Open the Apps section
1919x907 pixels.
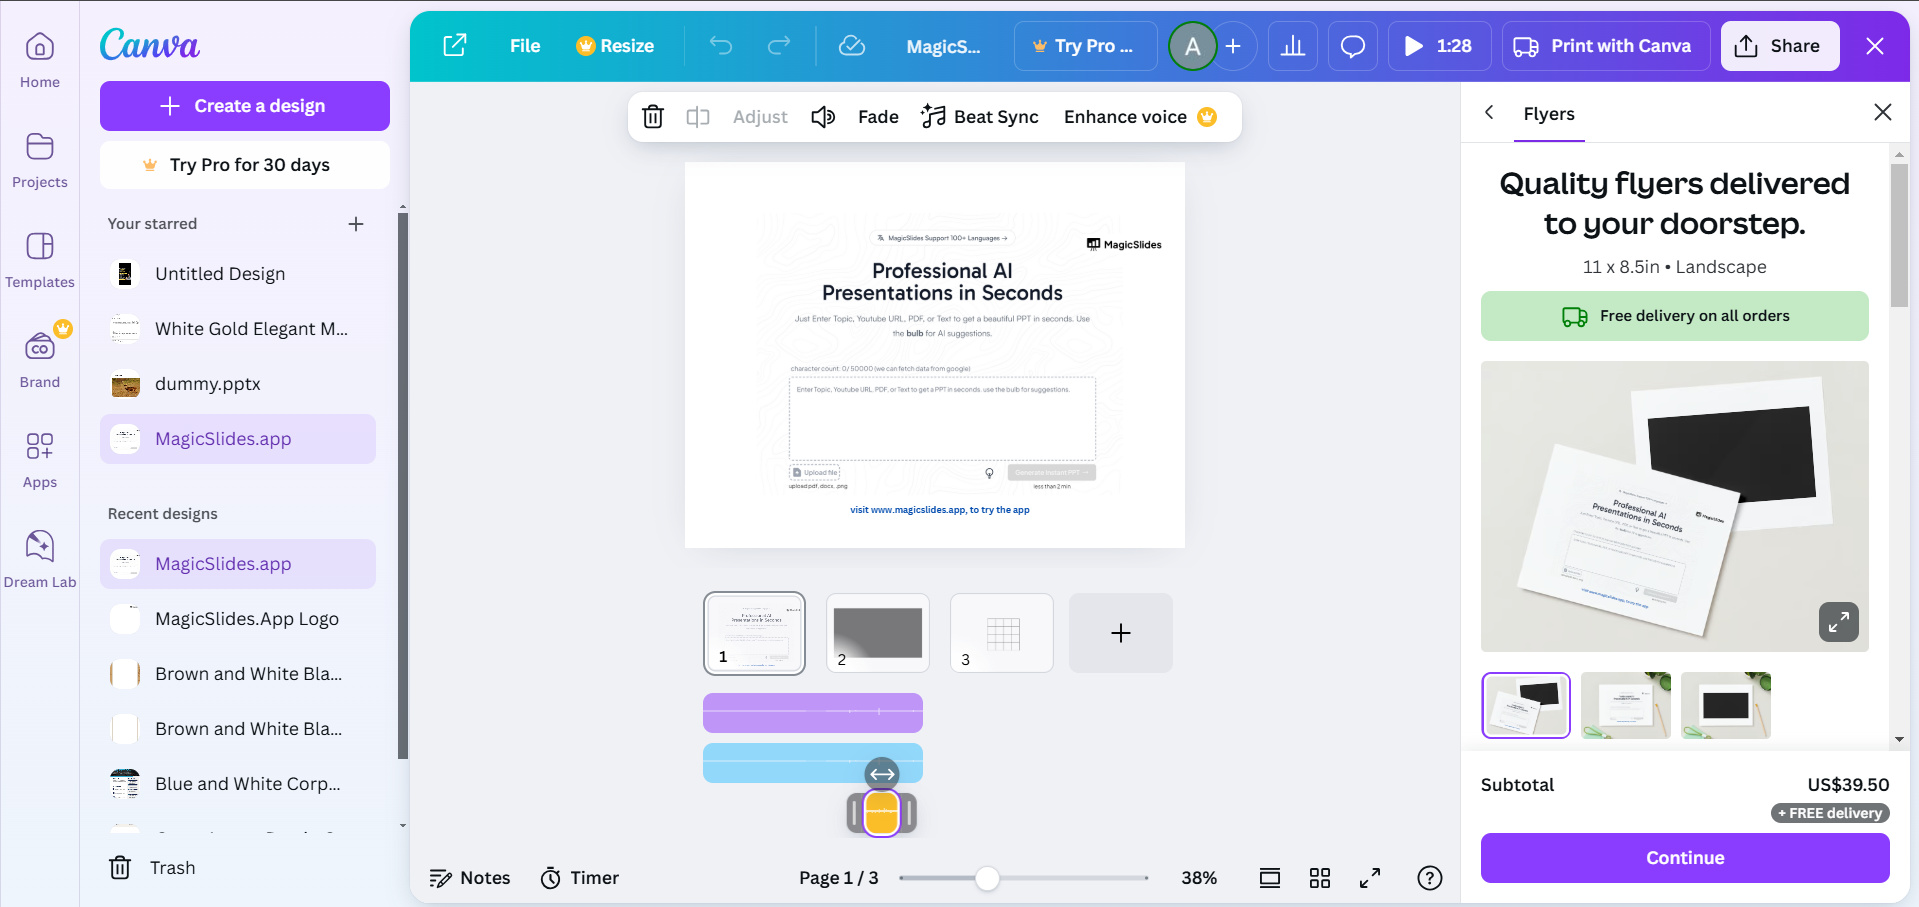40,460
